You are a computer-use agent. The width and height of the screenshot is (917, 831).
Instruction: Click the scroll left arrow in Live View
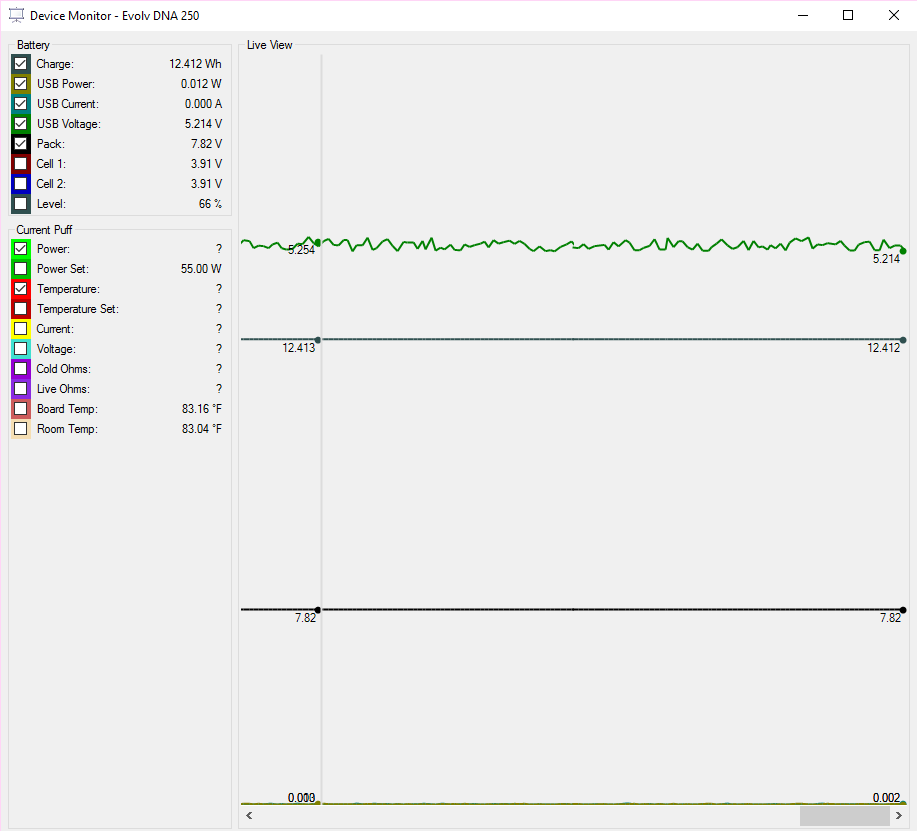pos(249,817)
